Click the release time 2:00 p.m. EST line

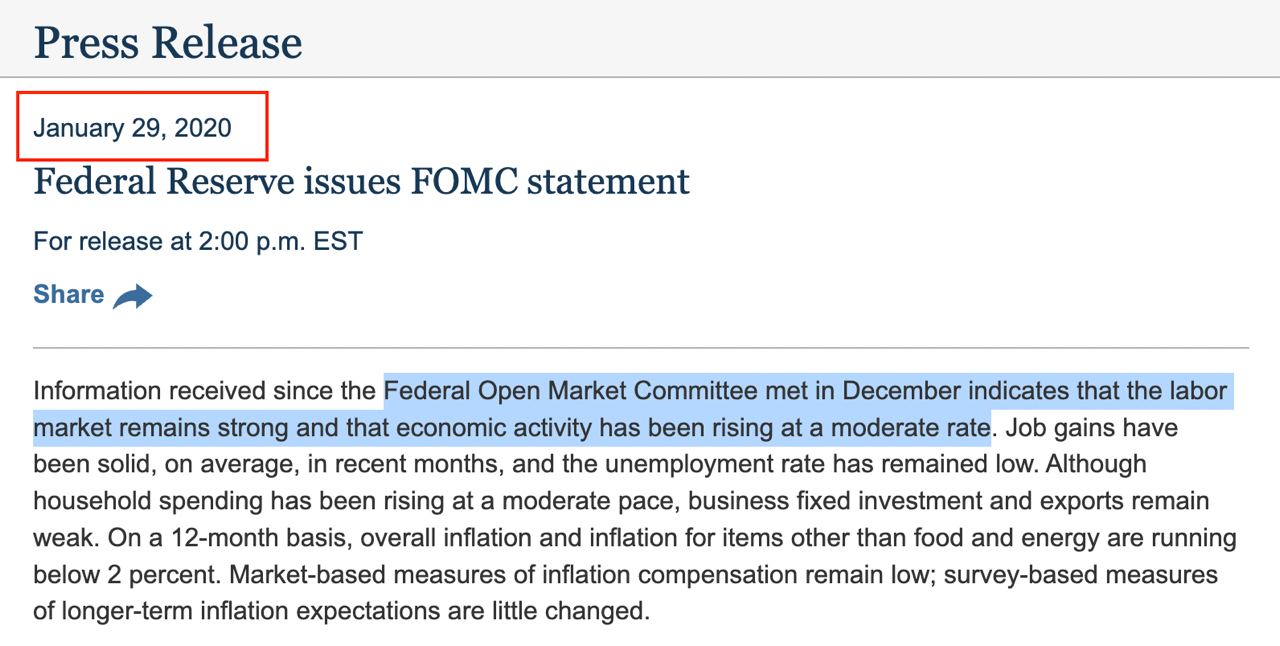point(198,241)
